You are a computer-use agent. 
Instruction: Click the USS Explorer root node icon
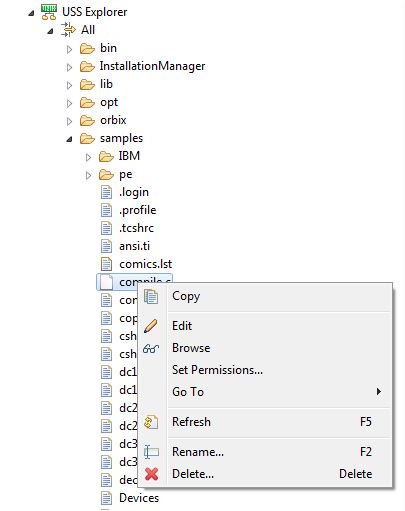[x=49, y=12]
